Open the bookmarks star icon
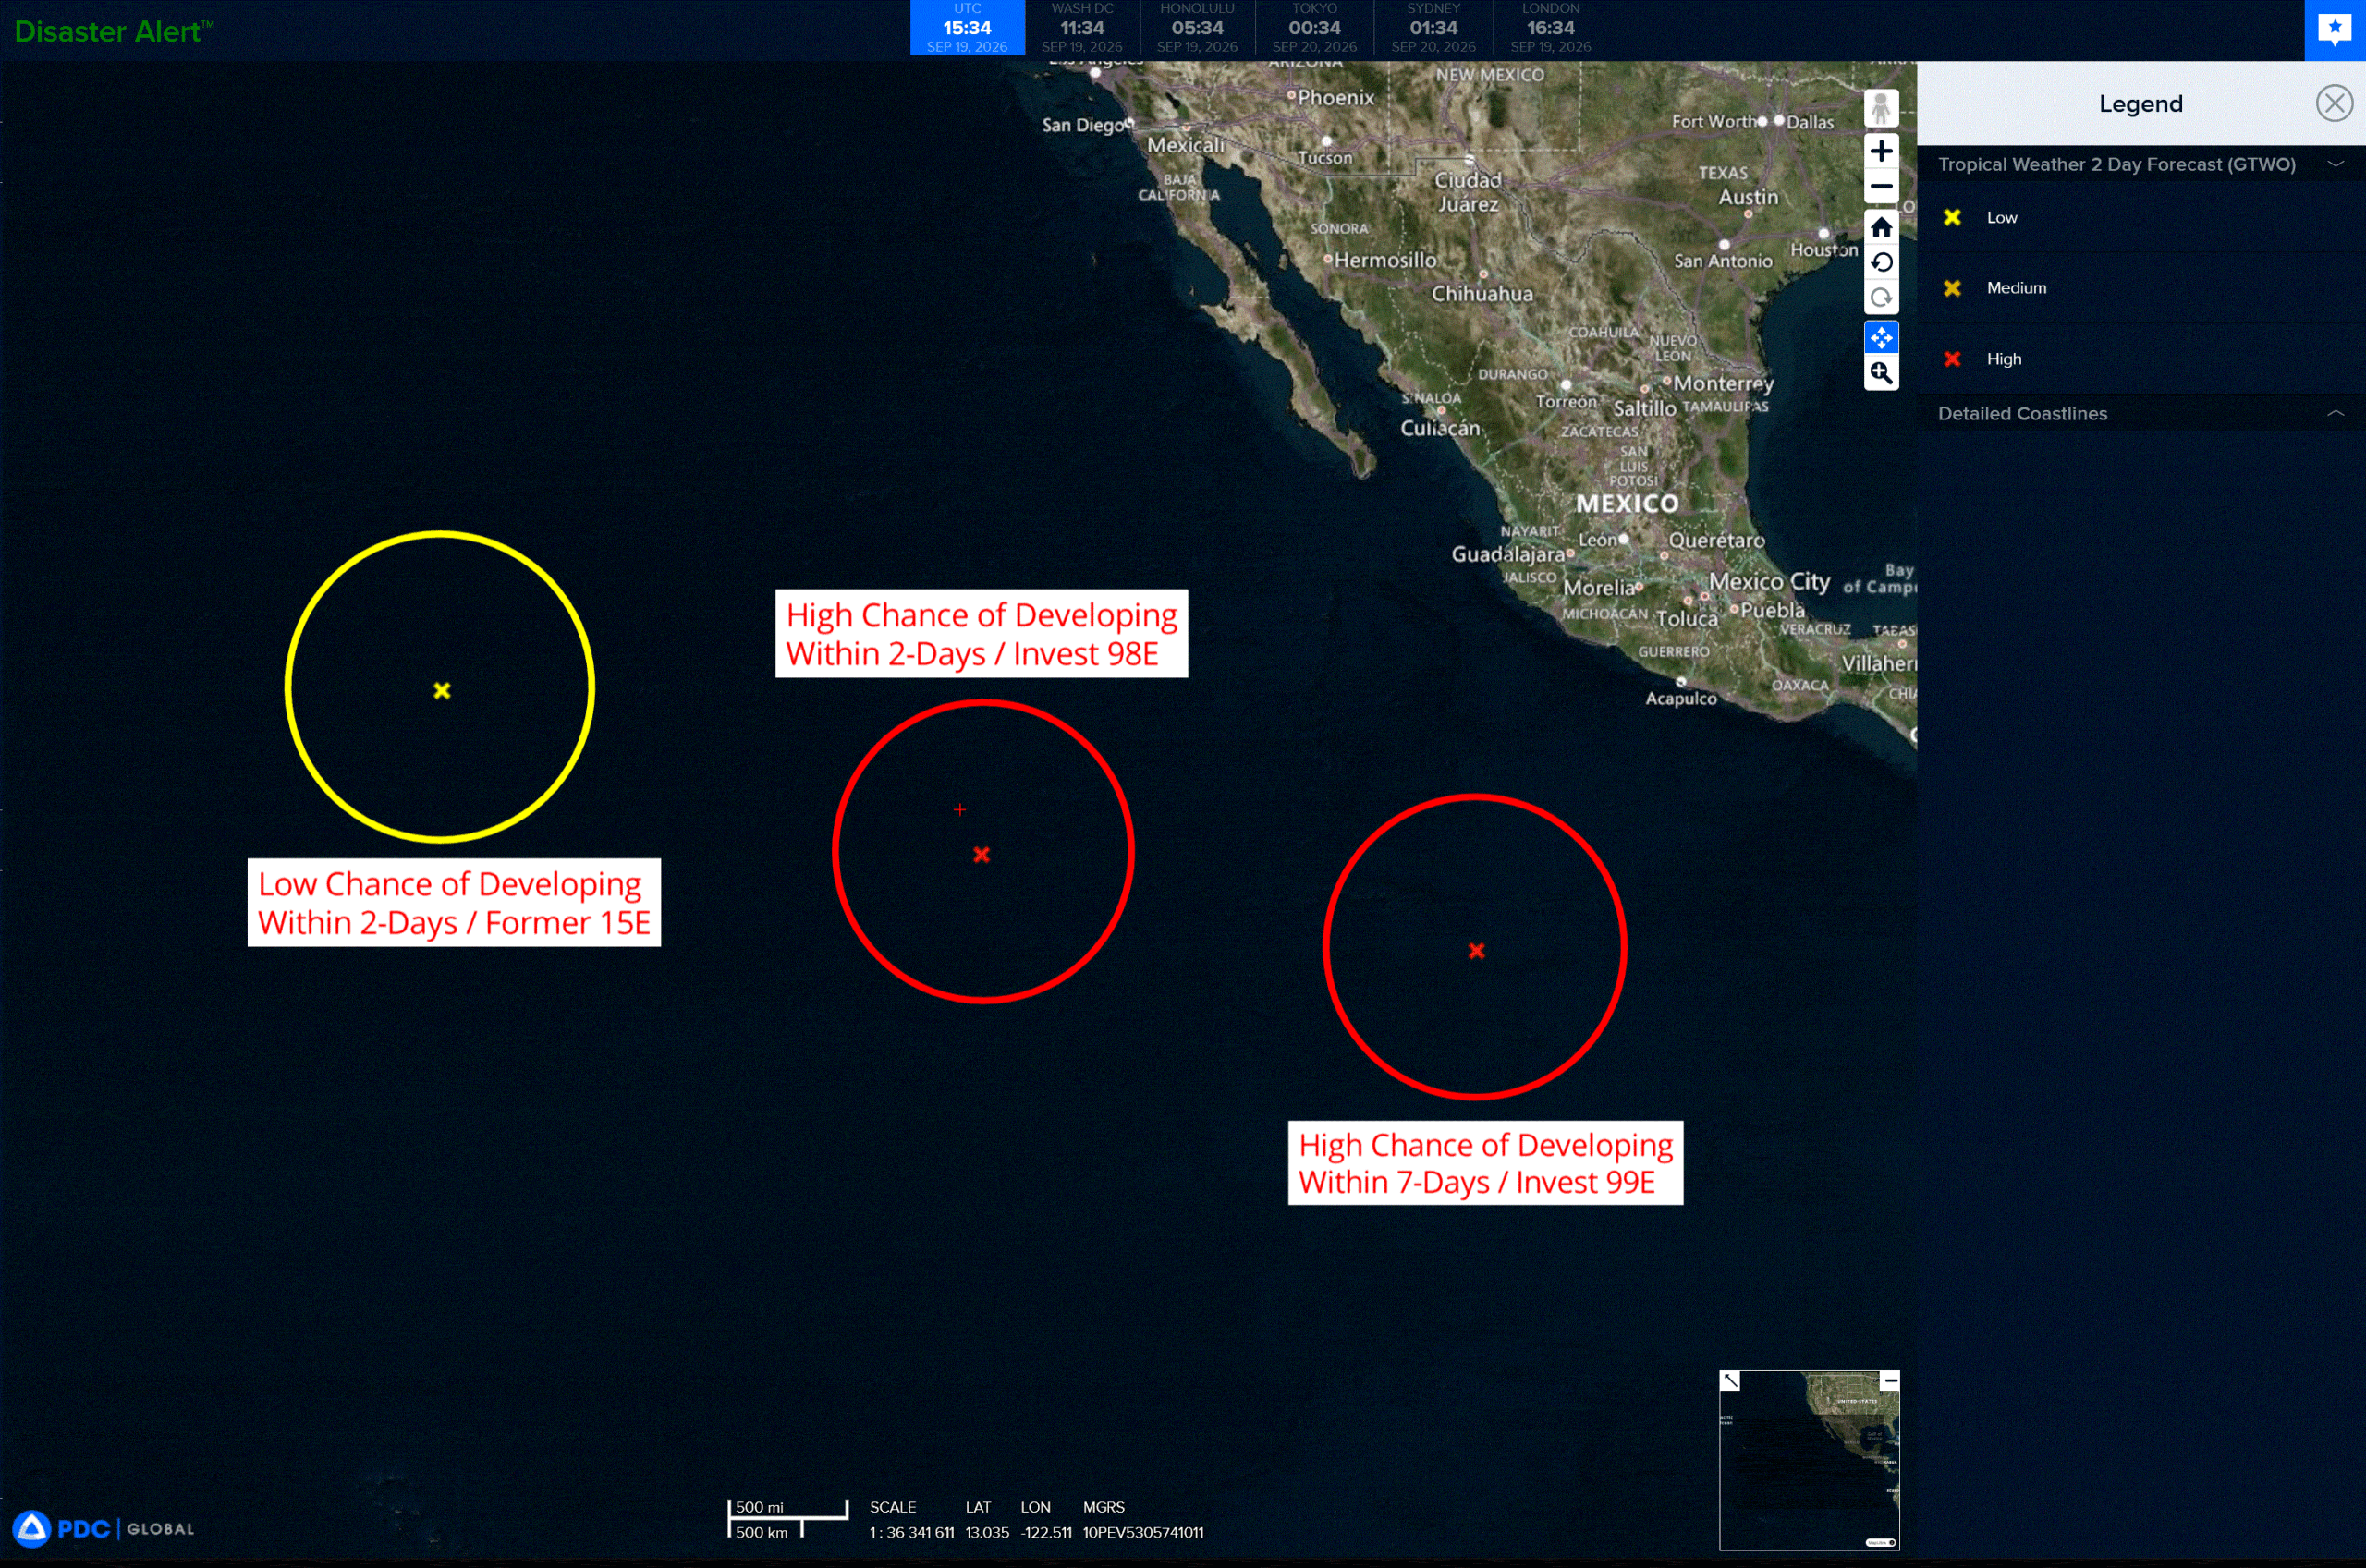Viewport: 2366px width, 1568px height. pos(2334,29)
